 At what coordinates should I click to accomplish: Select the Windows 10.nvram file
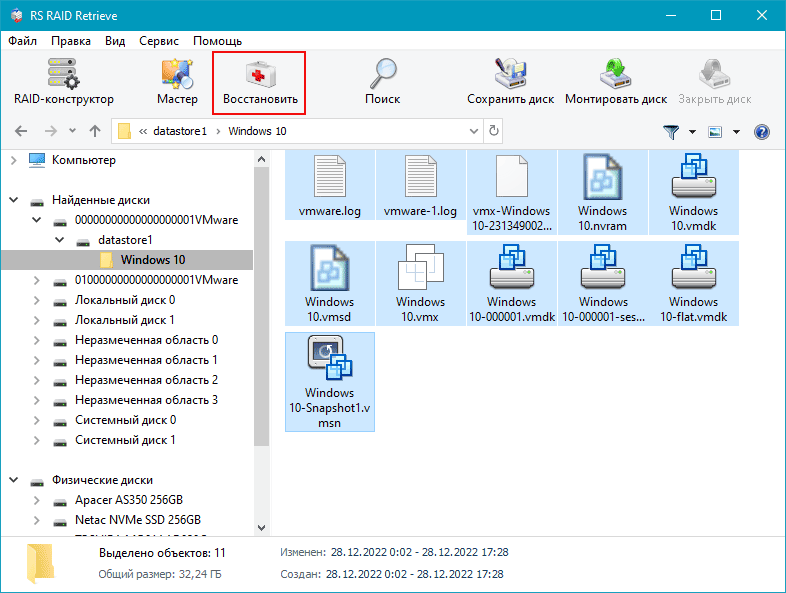point(603,192)
